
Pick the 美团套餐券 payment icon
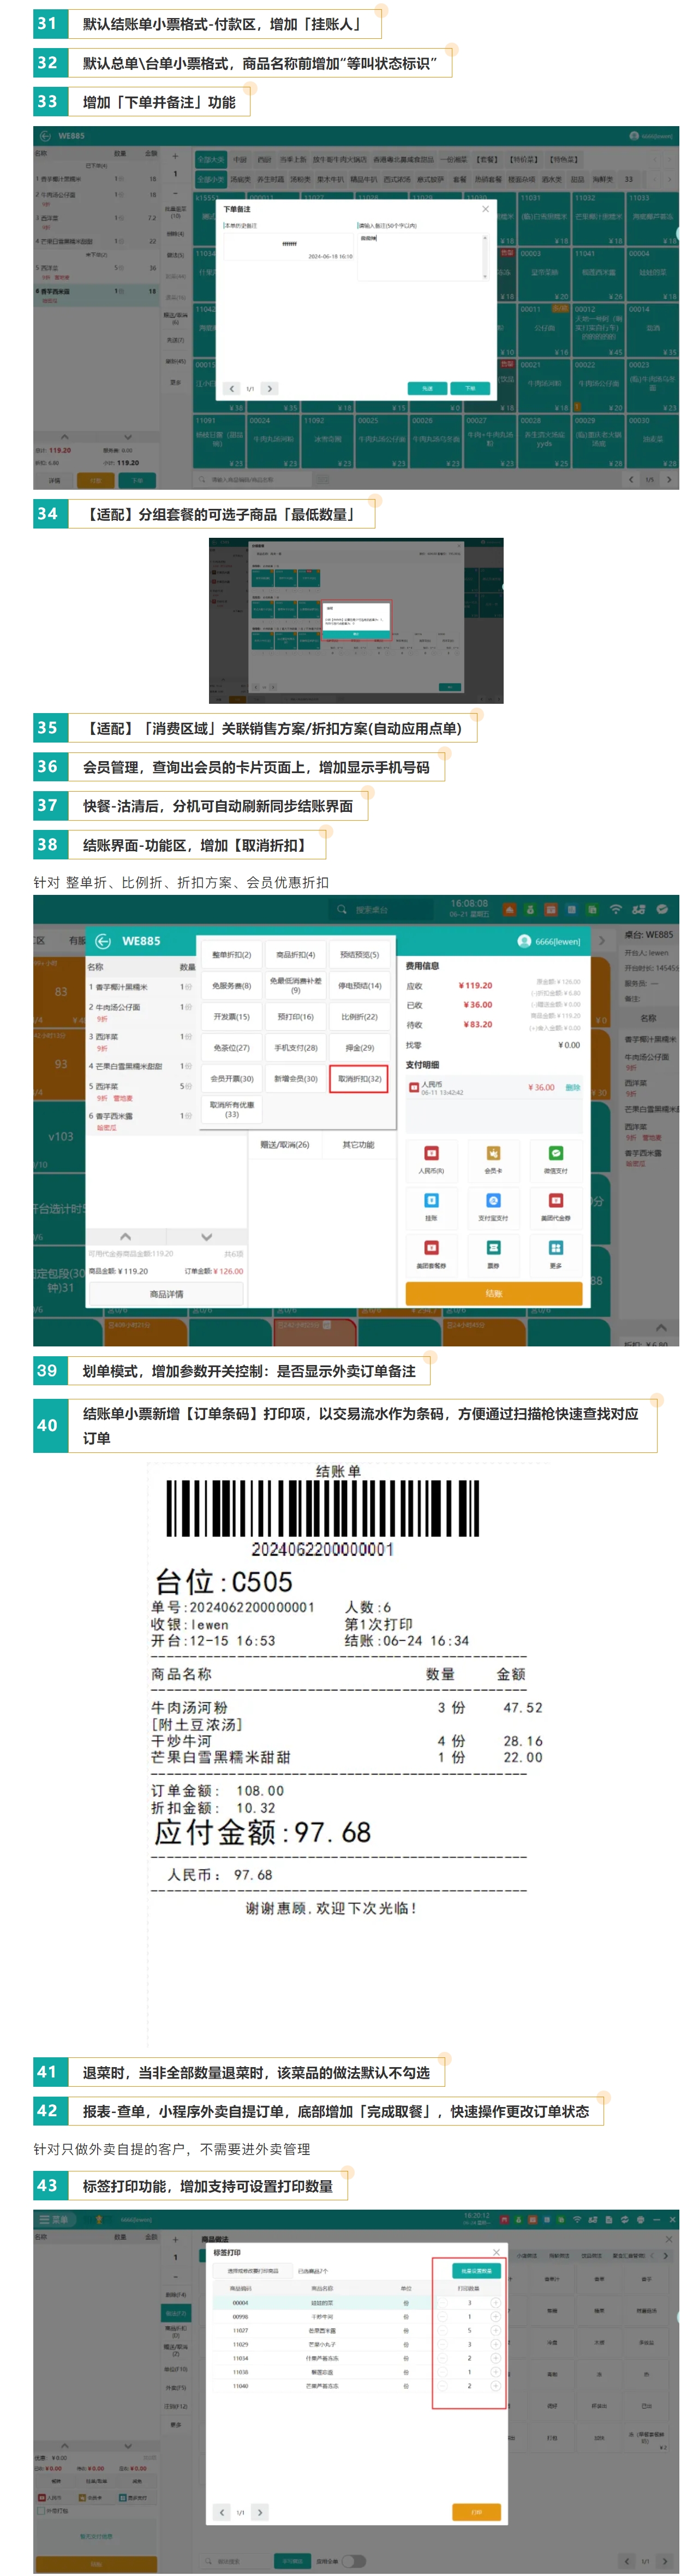pyautogui.click(x=431, y=1247)
